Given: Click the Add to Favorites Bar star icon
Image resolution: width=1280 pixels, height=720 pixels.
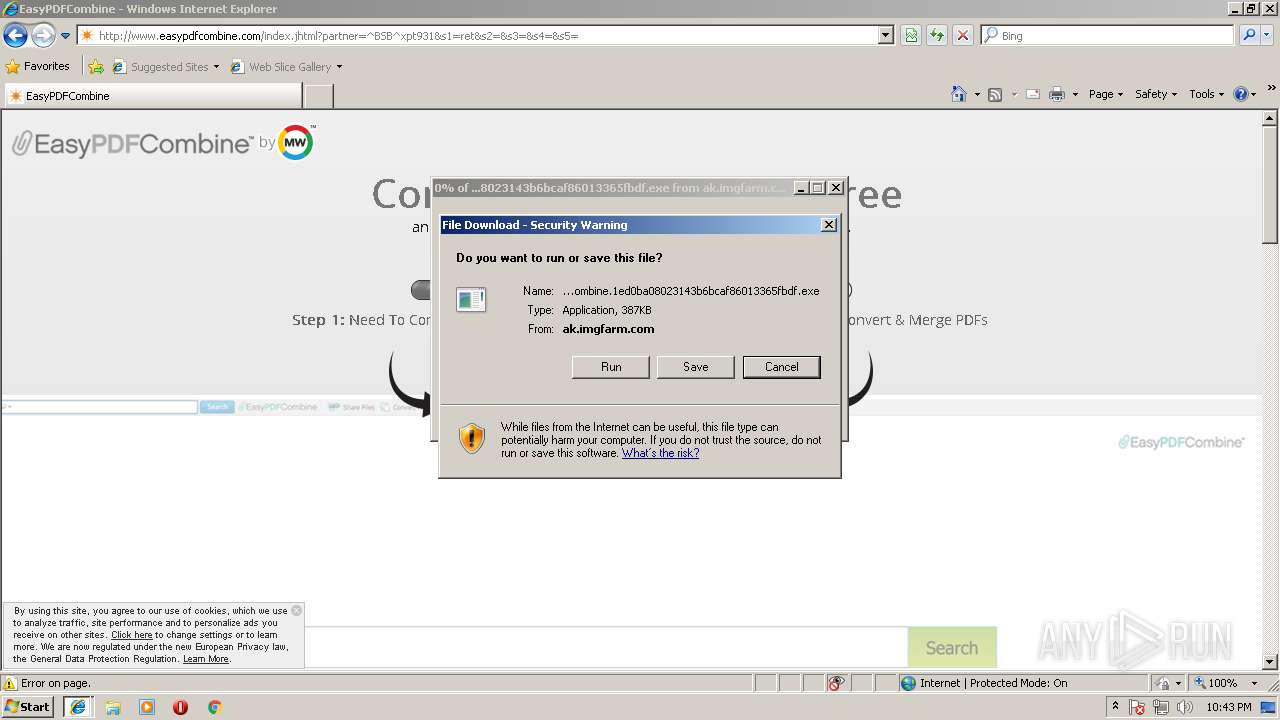Looking at the screenshot, I should click(96, 67).
